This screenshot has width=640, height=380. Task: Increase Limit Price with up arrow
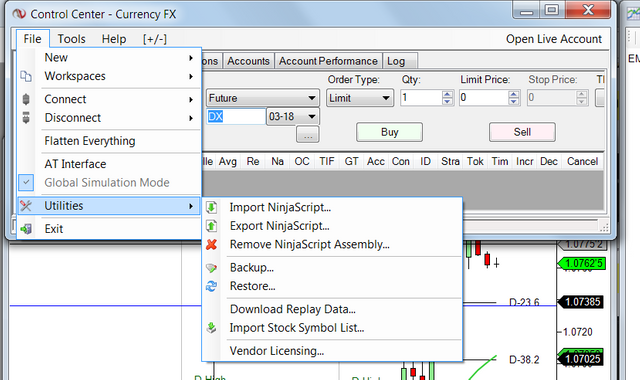tap(513, 94)
